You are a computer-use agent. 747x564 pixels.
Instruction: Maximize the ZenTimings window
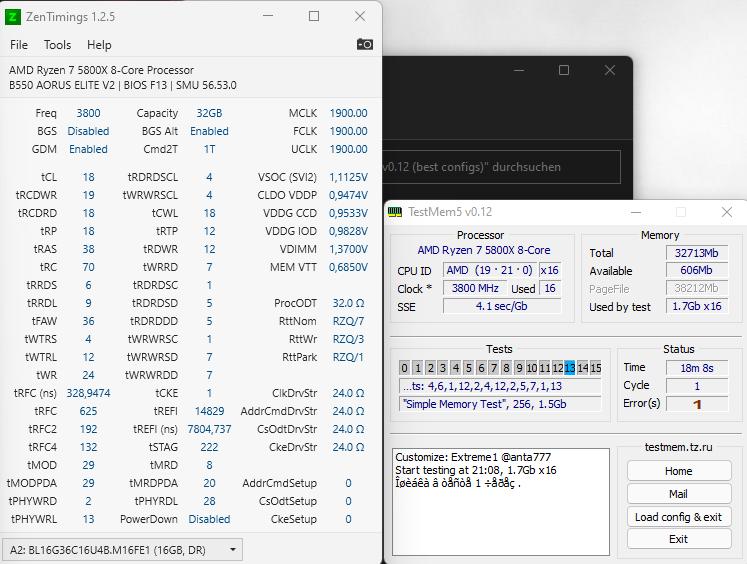pyautogui.click(x=314, y=16)
